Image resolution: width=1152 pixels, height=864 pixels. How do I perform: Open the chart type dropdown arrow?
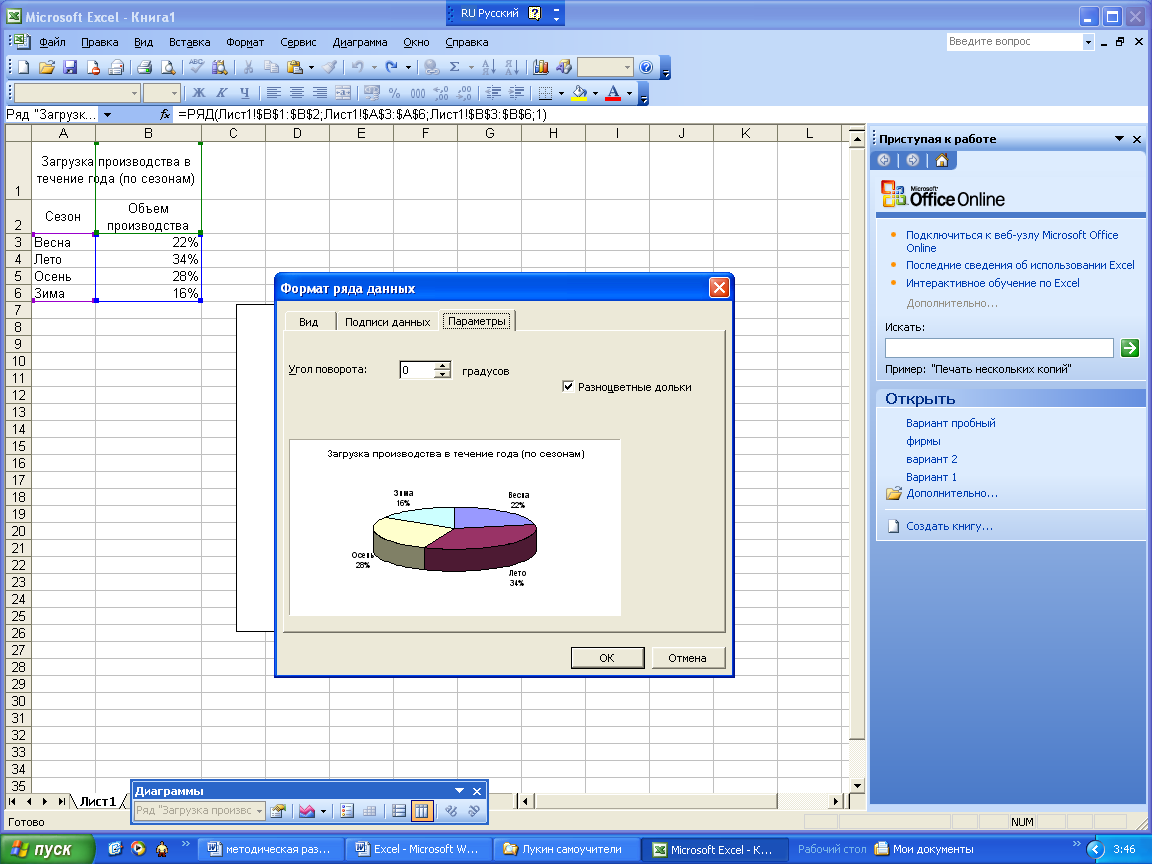coord(323,811)
